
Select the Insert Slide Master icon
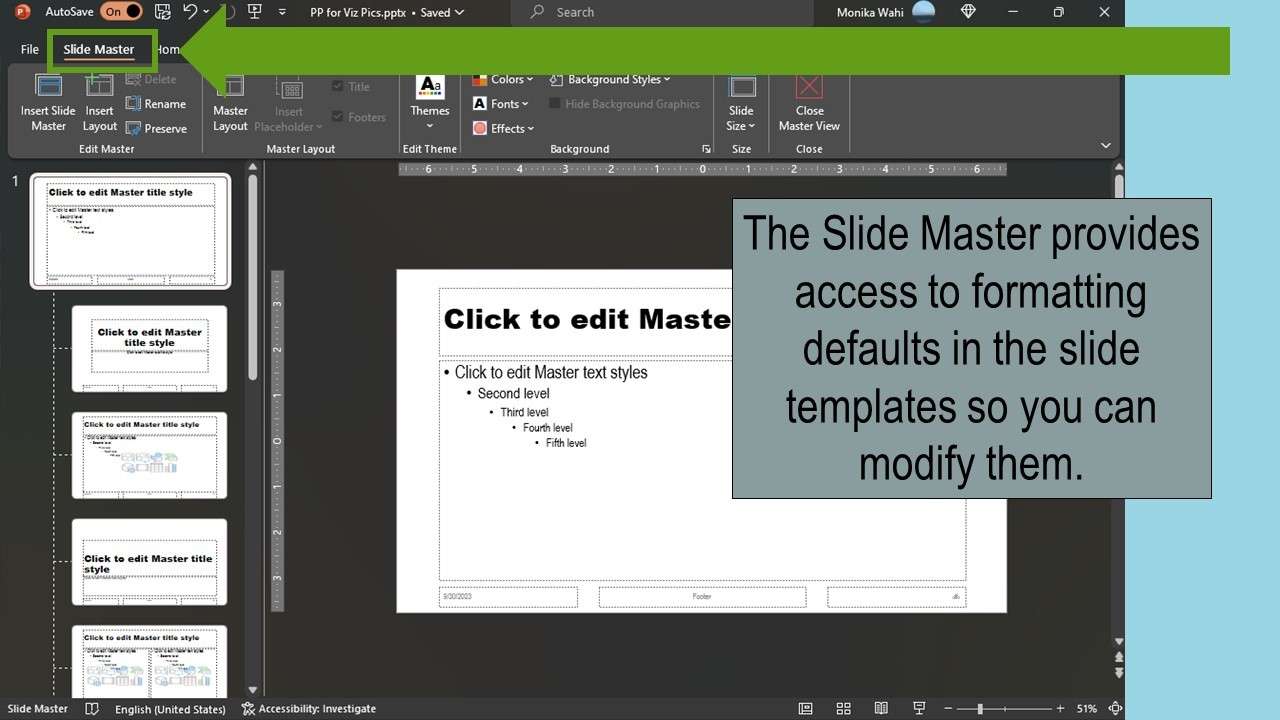(x=47, y=103)
